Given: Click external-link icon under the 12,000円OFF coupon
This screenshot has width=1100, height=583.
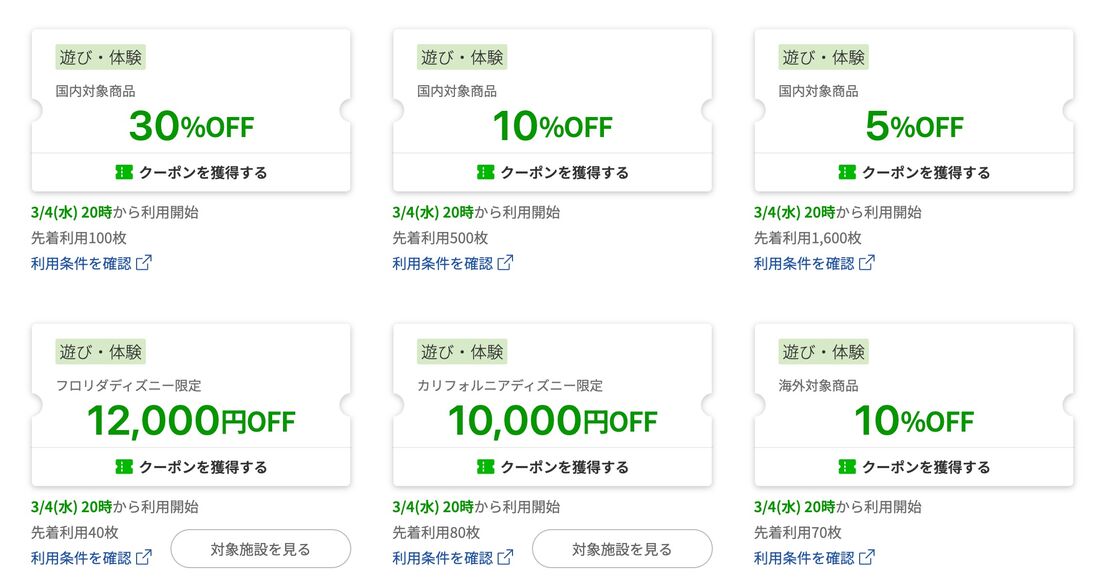Looking at the screenshot, I should (x=144, y=557).
